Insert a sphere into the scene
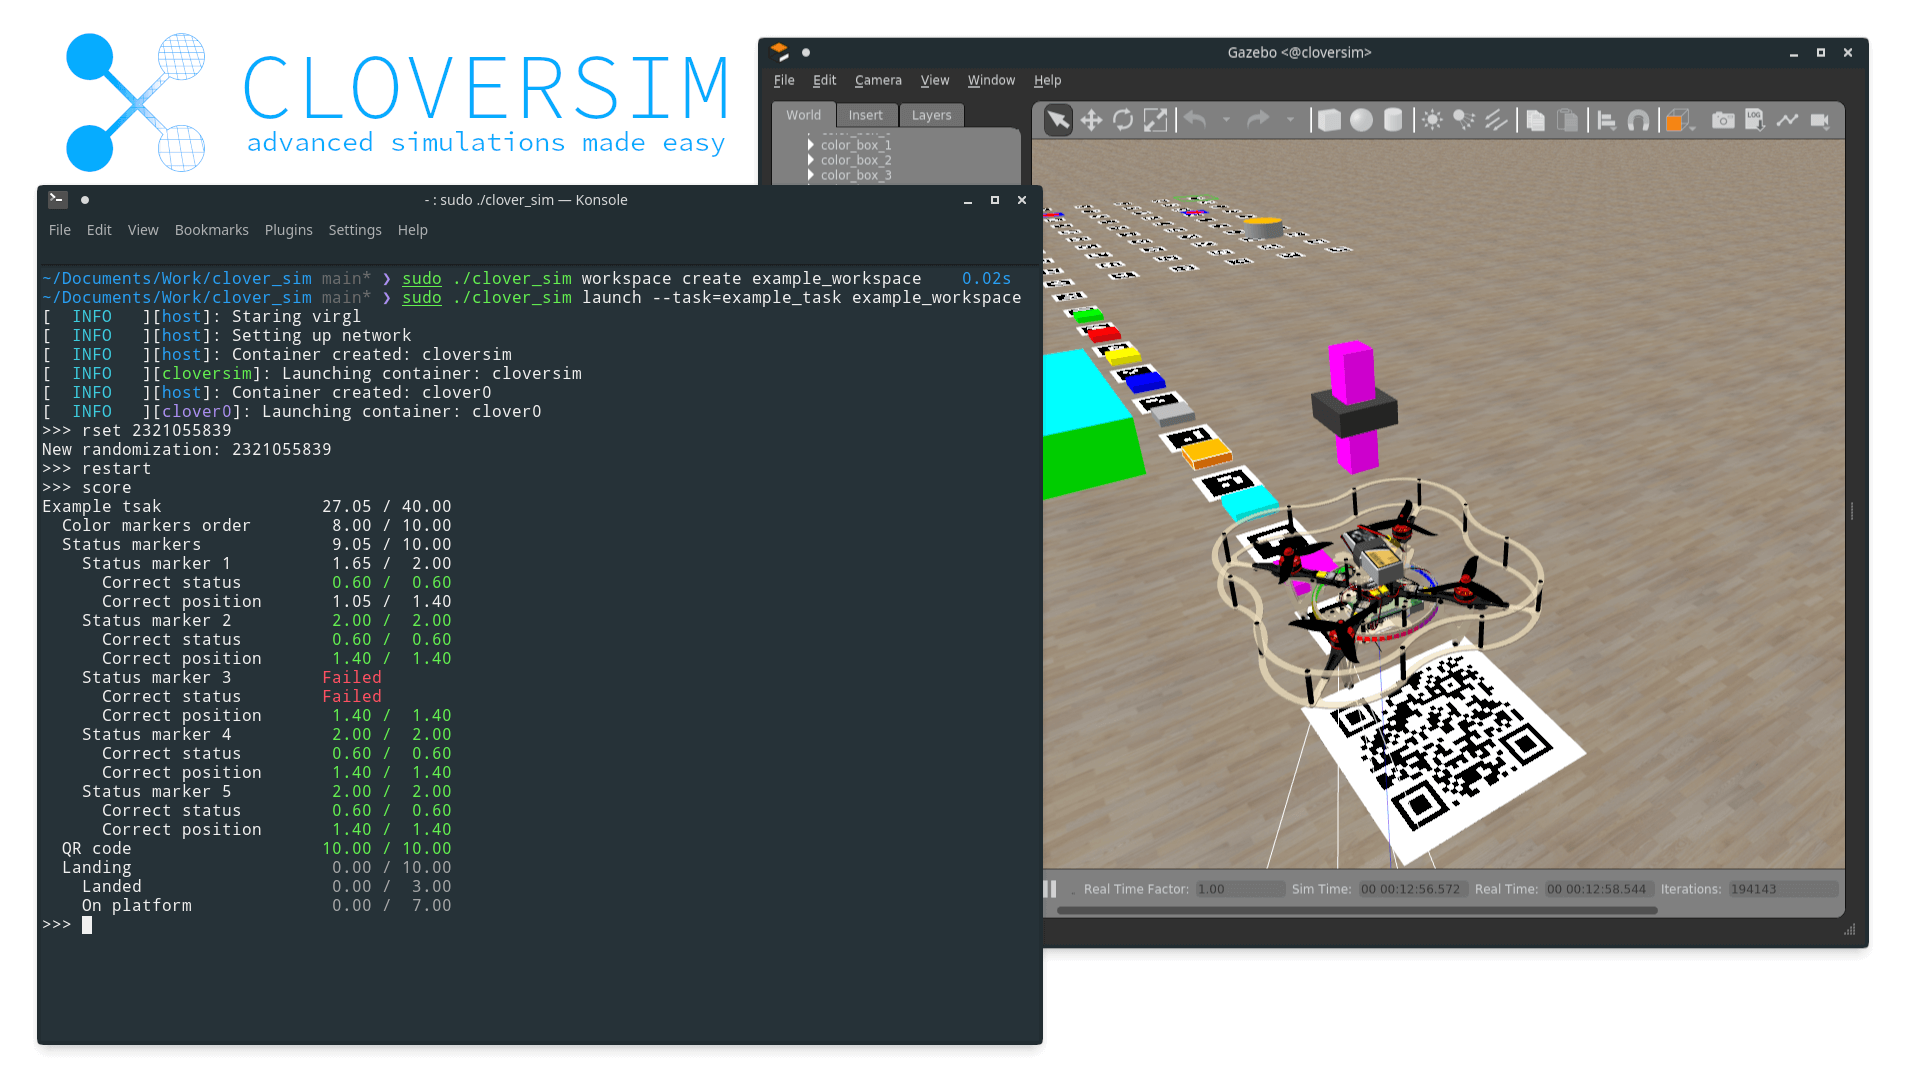 tap(1361, 120)
